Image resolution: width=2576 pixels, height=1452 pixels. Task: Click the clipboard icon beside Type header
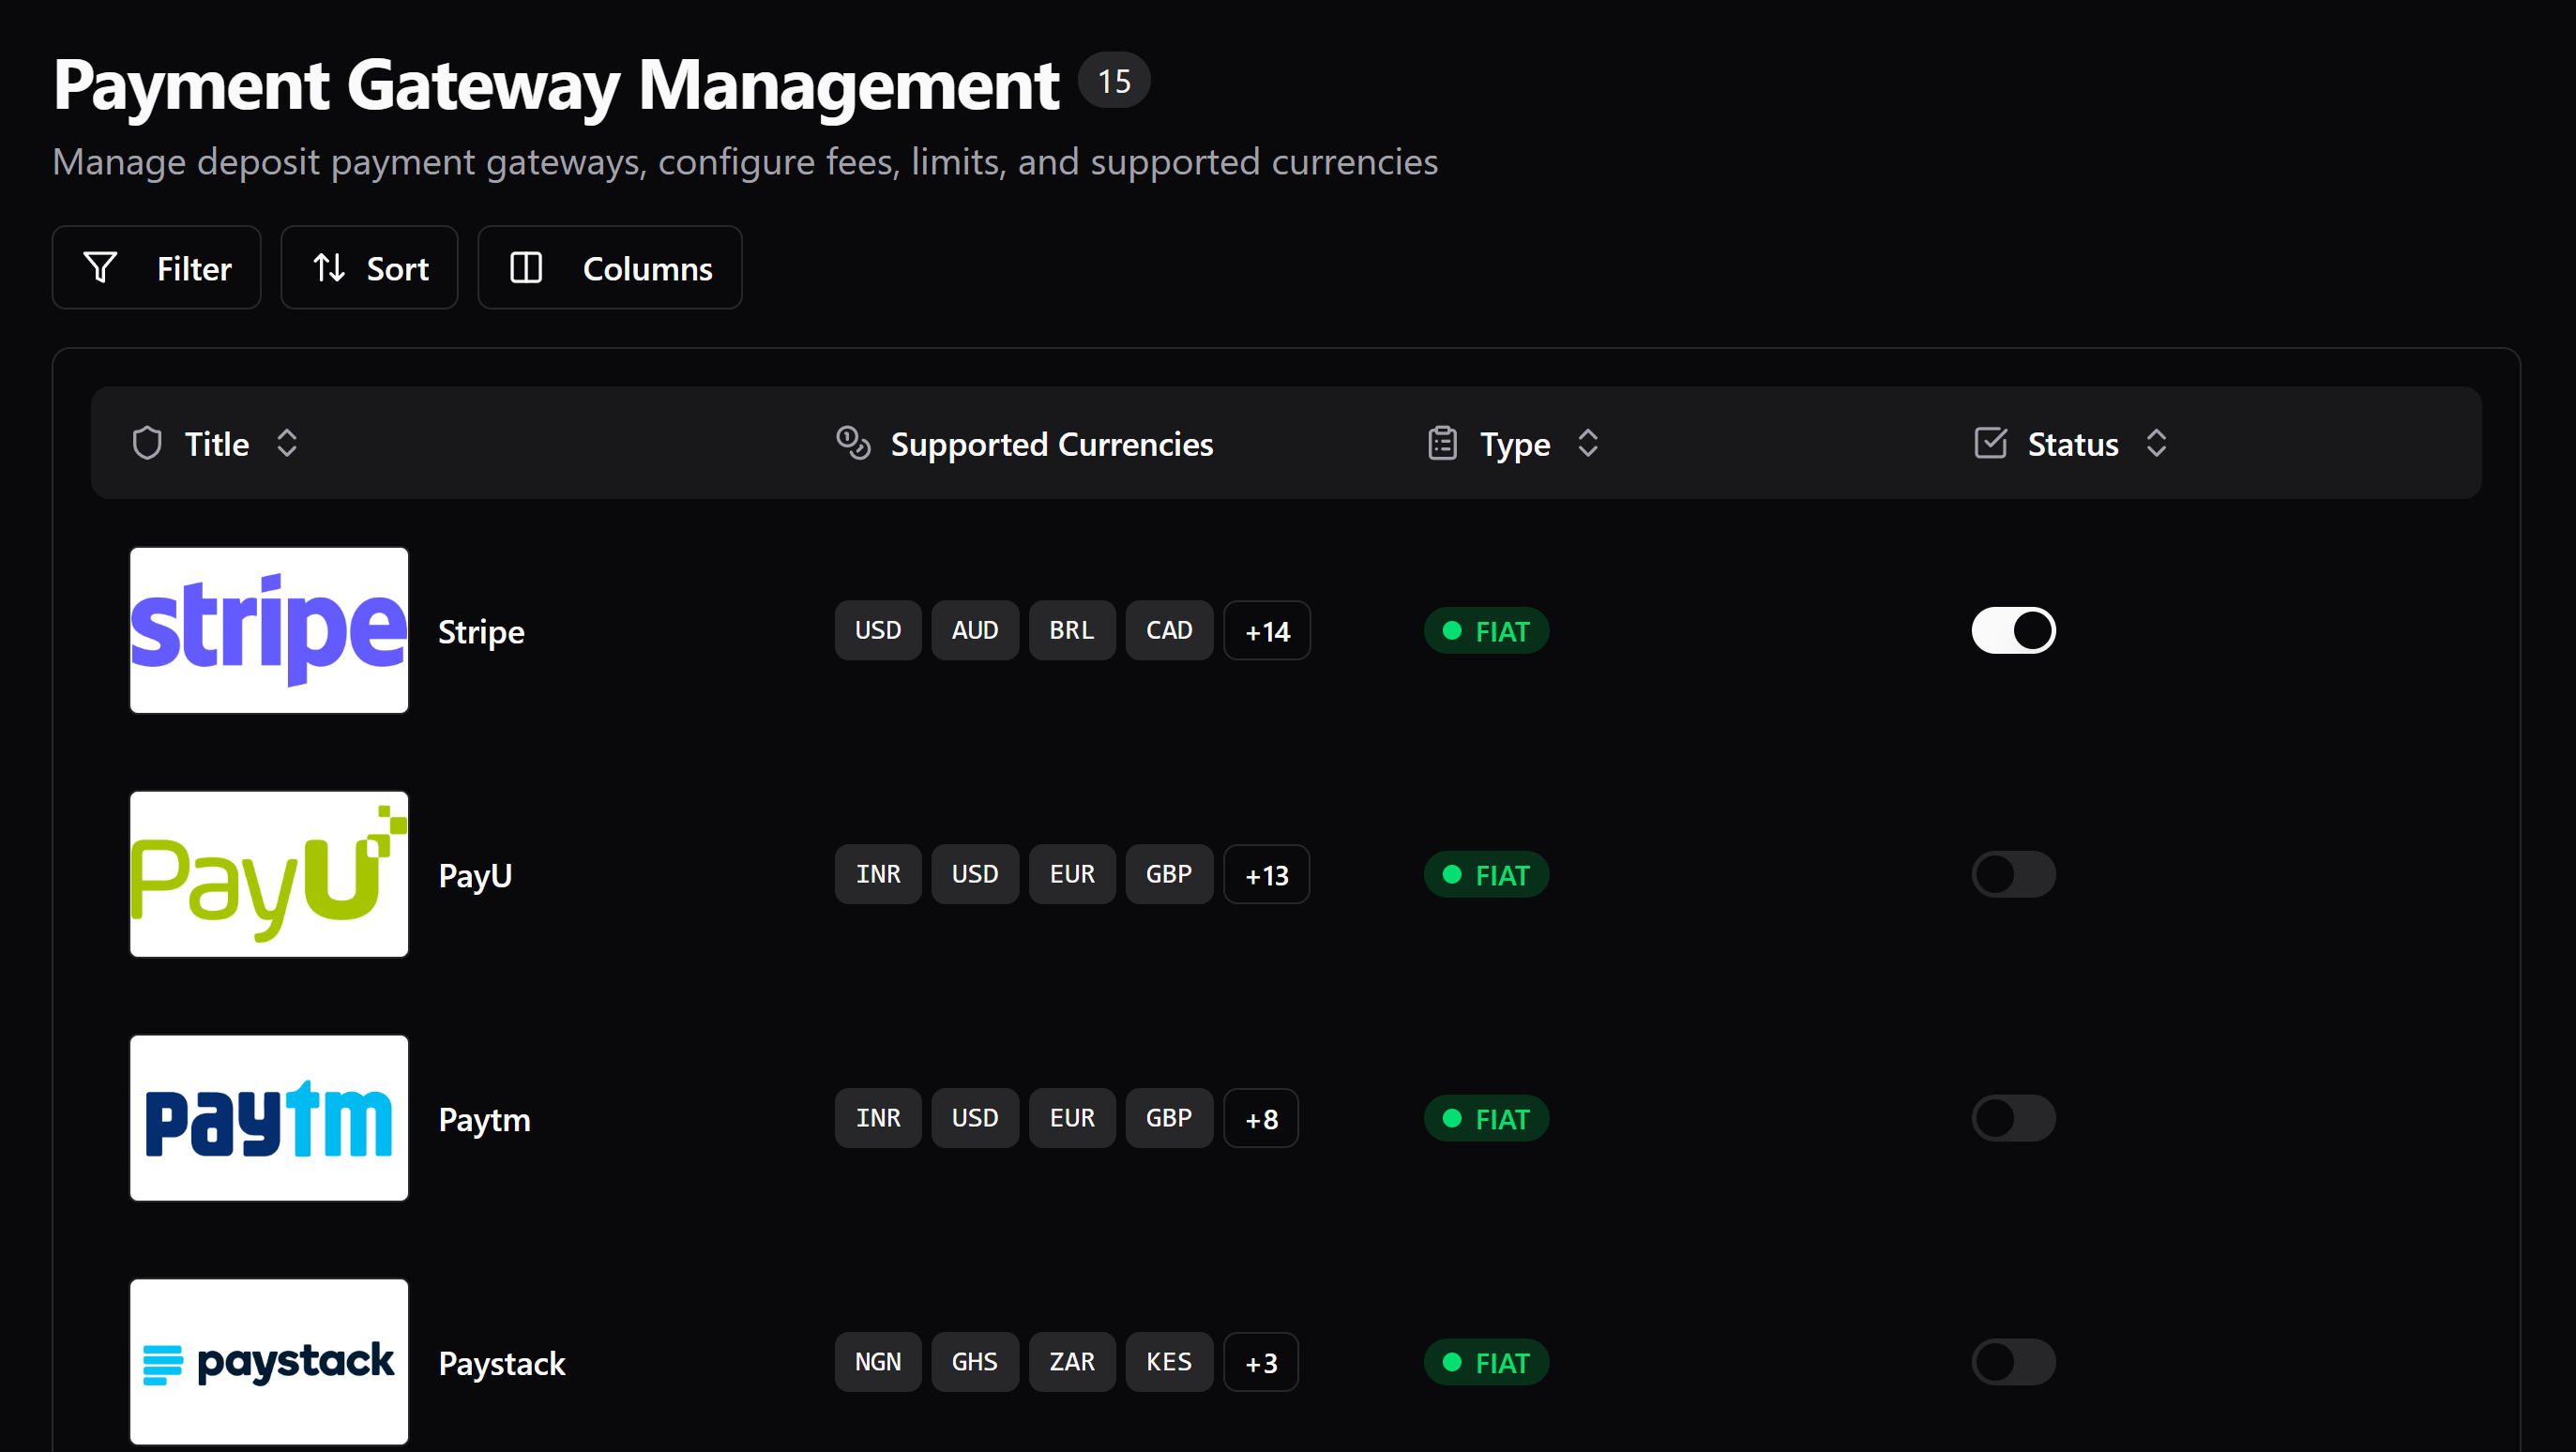[x=1442, y=442]
